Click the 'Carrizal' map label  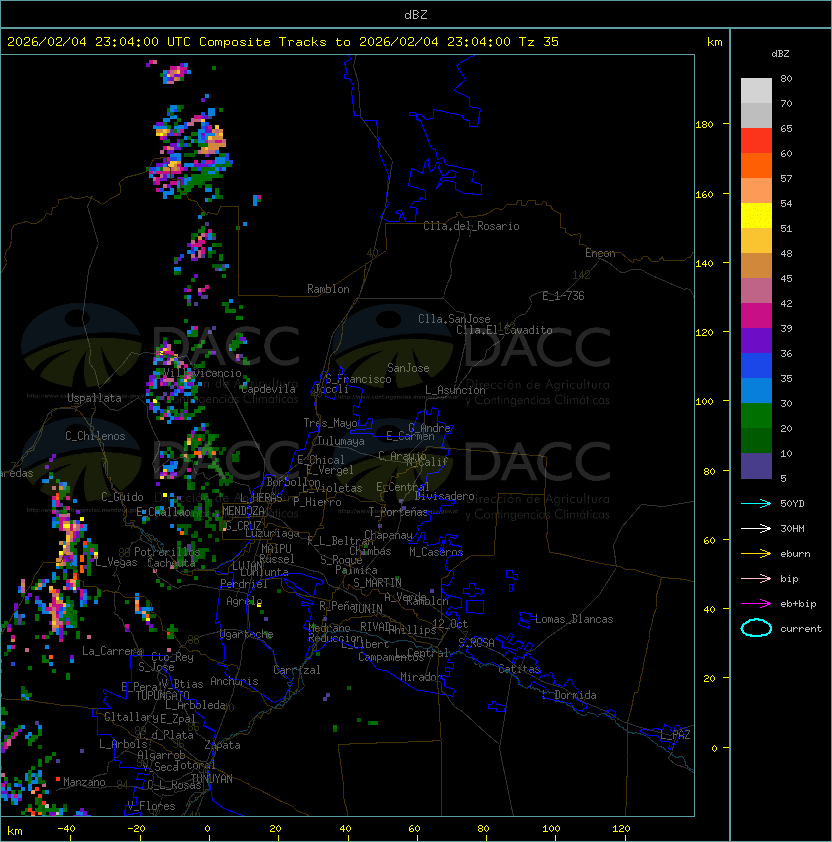click(297, 670)
